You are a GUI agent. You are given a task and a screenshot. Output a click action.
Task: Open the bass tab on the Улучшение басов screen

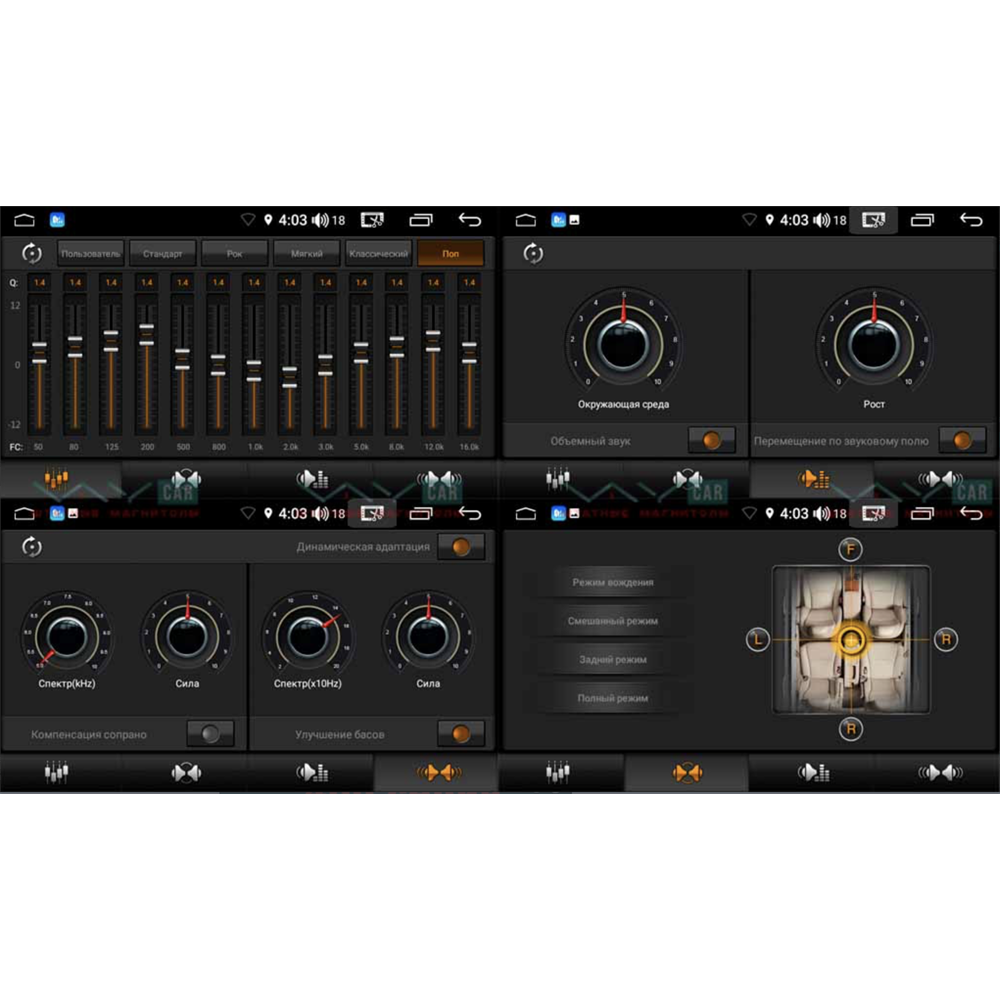(438, 773)
